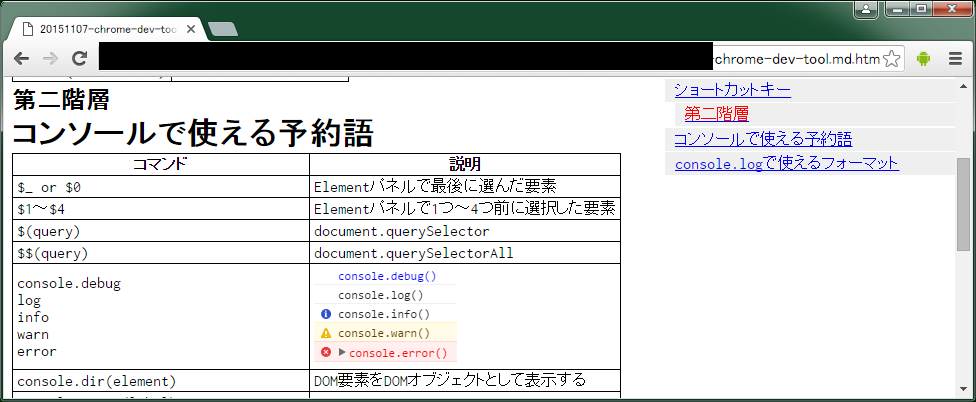Viewport: 976px width, 402px height.
Task: Open the Android extension icon
Action: tap(923, 59)
